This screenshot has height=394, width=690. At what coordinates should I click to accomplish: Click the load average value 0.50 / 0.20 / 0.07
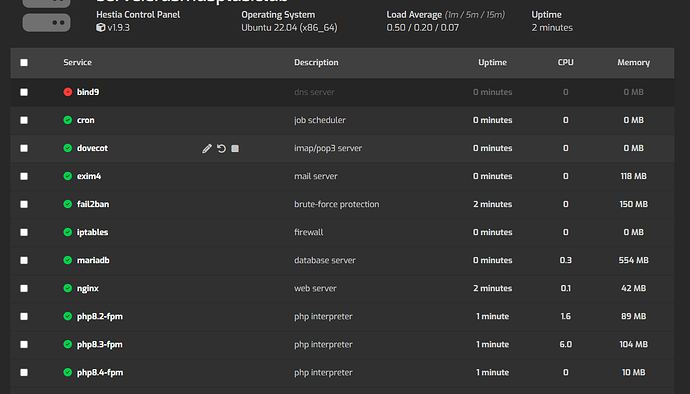[x=422, y=27]
